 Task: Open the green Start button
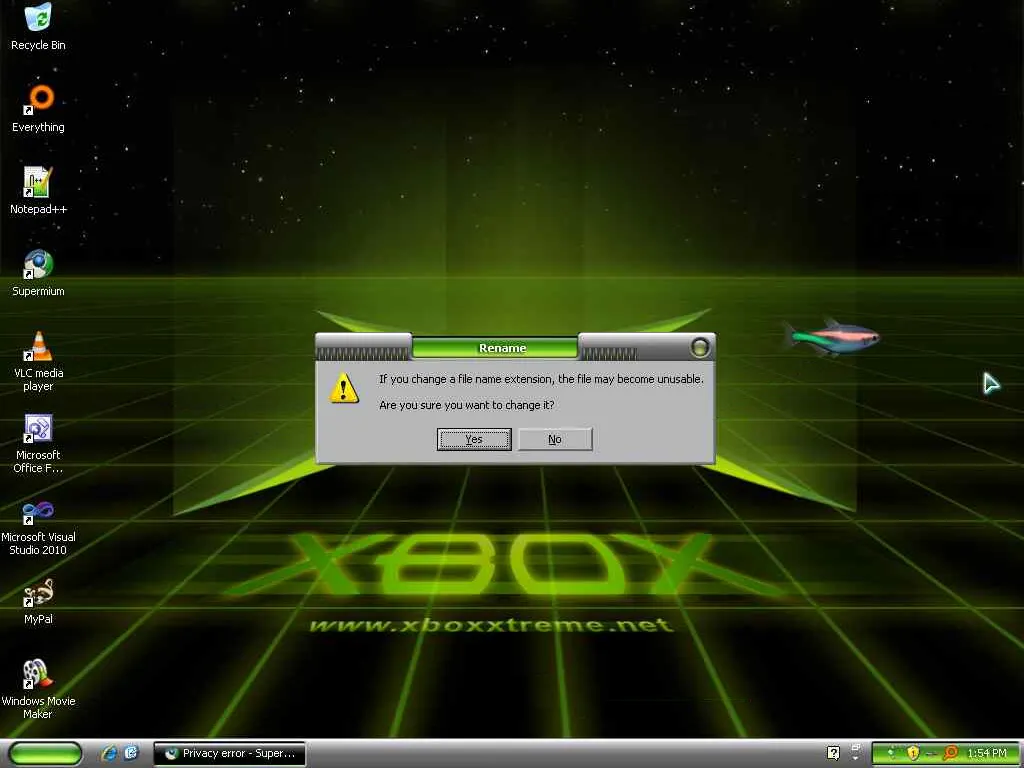click(x=46, y=754)
